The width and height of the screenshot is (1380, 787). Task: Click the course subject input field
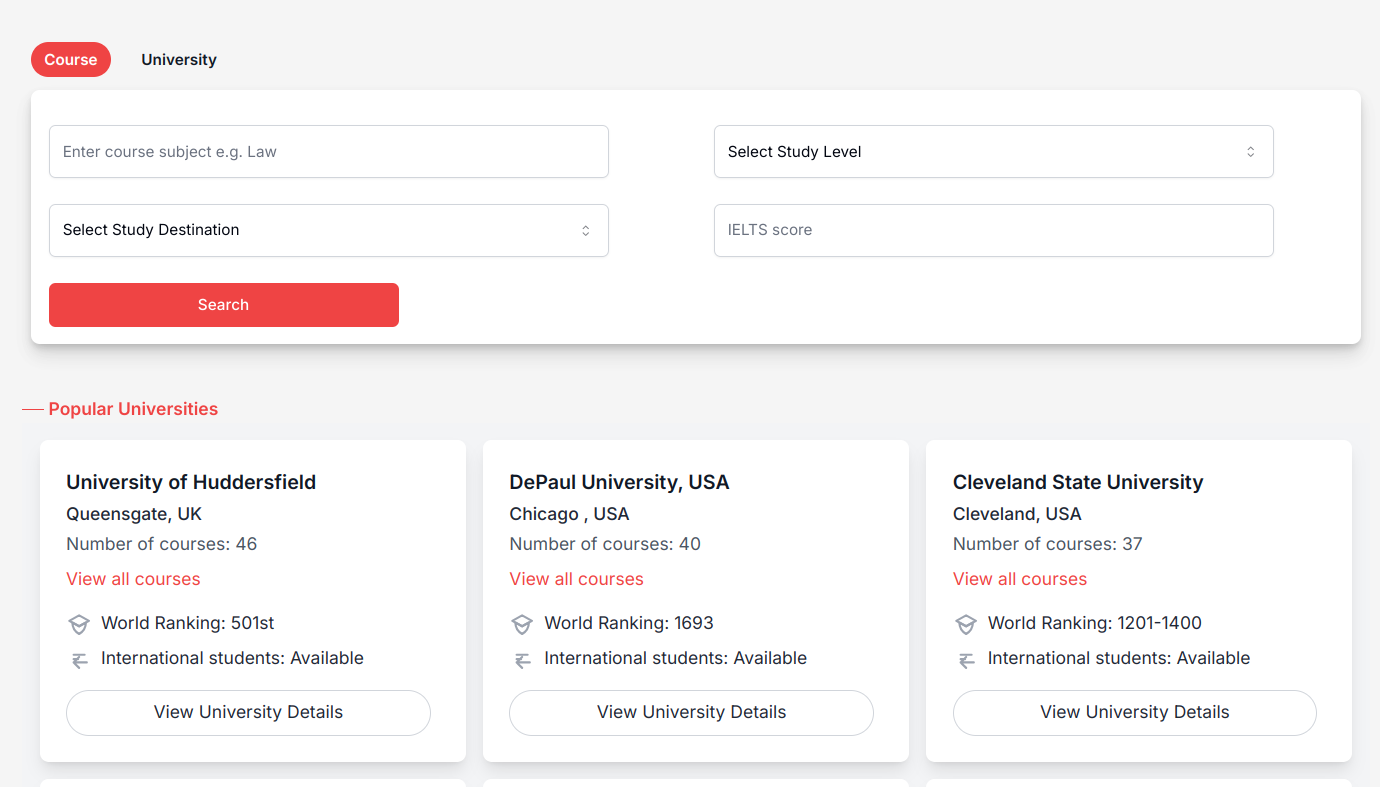point(329,151)
